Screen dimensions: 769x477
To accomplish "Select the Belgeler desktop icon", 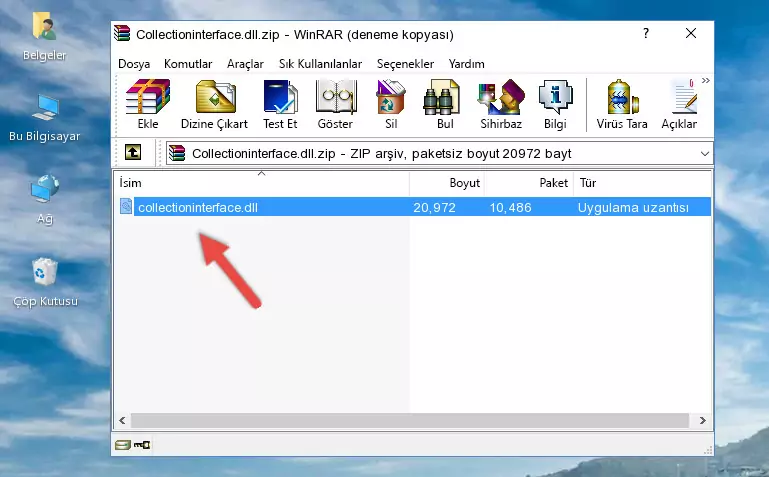I will coord(45,37).
